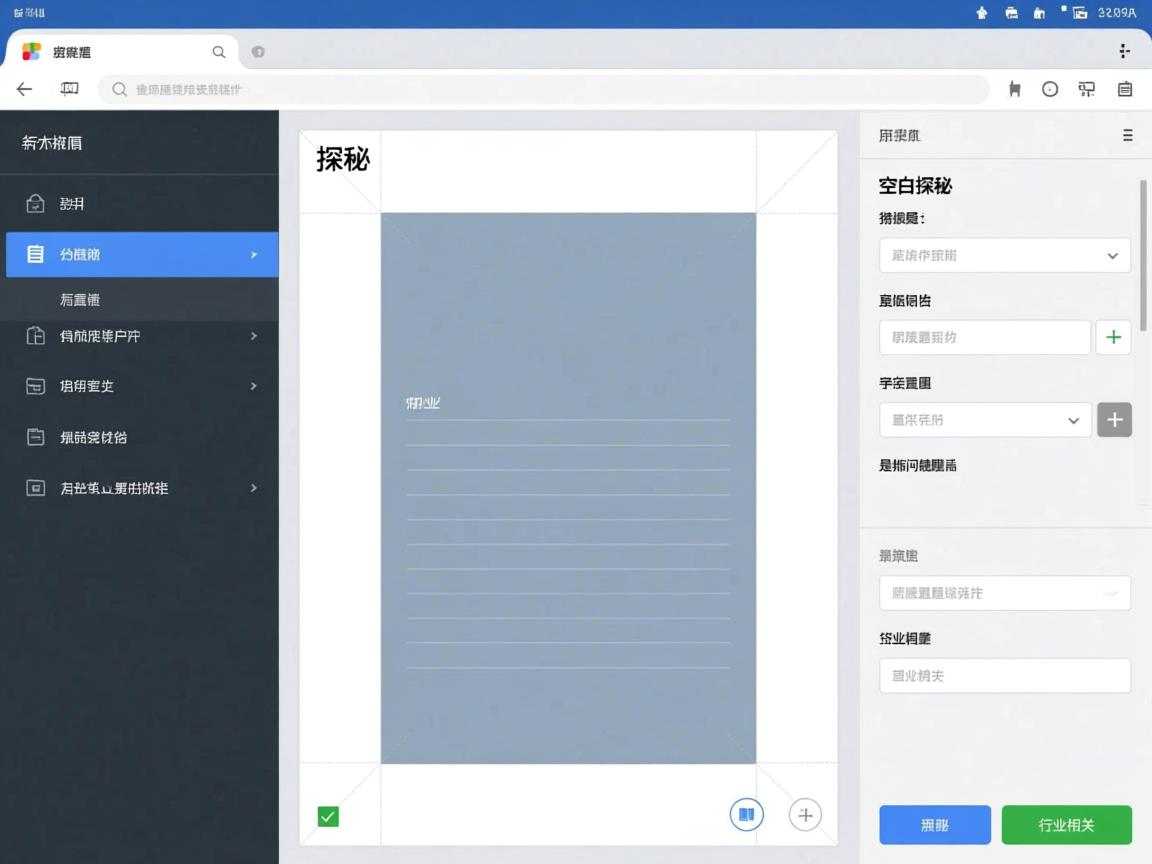Click the green plus beside the second input
The height and width of the screenshot is (864, 1152).
(x=1113, y=337)
